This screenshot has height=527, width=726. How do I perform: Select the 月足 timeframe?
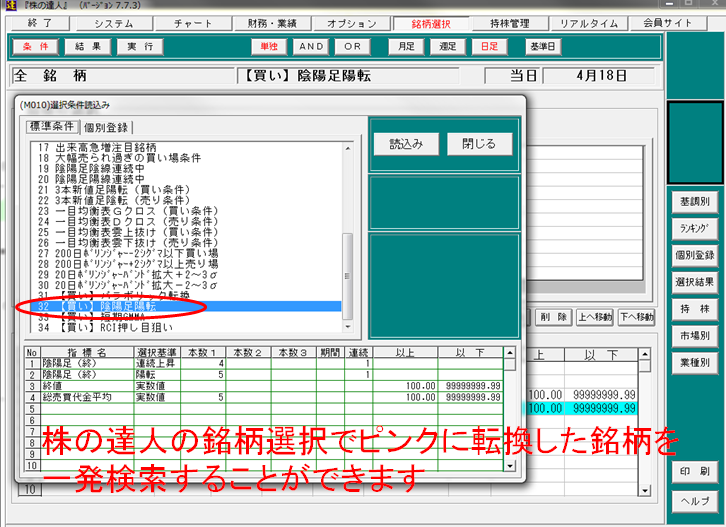coord(406,46)
